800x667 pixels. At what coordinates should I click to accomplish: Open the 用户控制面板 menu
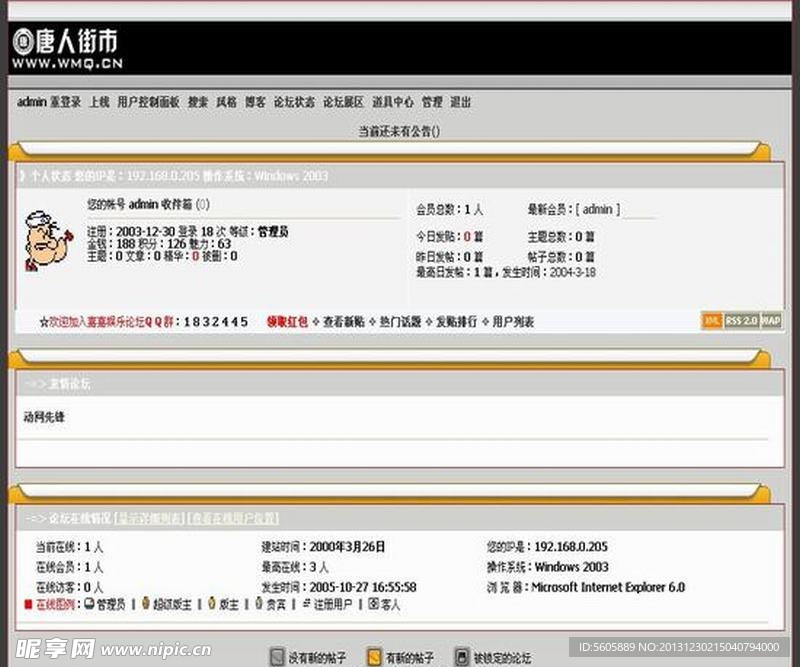coord(148,102)
